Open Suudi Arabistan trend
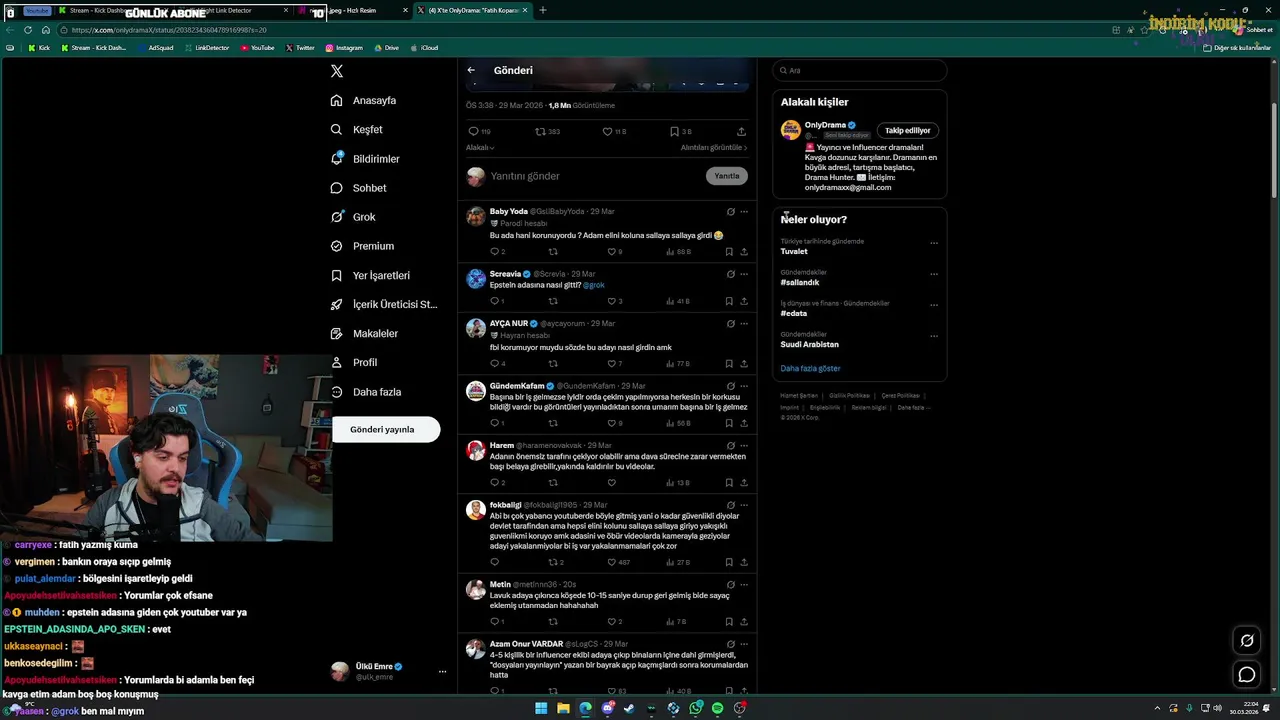The image size is (1280, 720). pos(810,344)
